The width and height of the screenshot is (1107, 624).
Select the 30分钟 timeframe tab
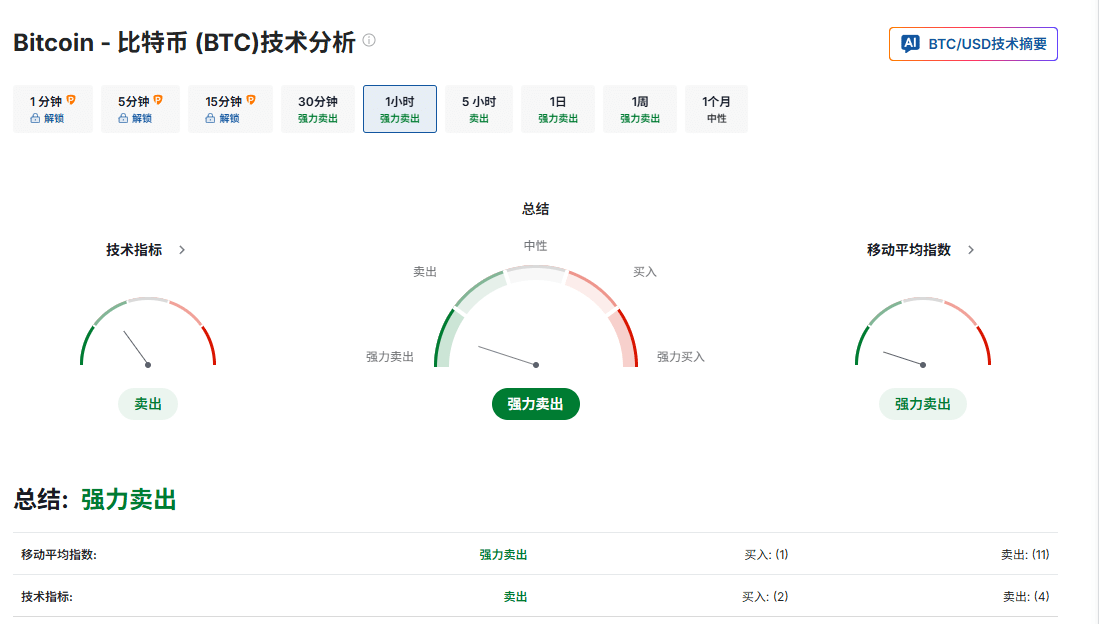(318, 109)
